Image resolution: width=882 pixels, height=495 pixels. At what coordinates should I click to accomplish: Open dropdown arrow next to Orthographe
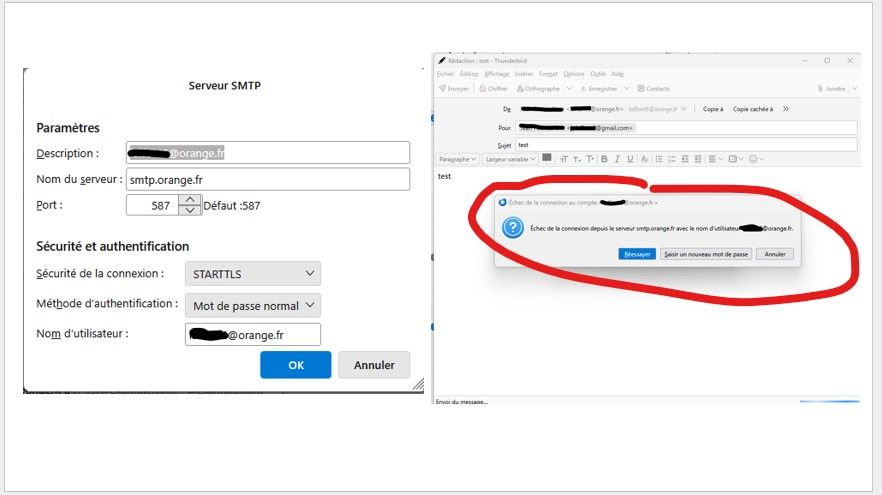[x=569, y=89]
